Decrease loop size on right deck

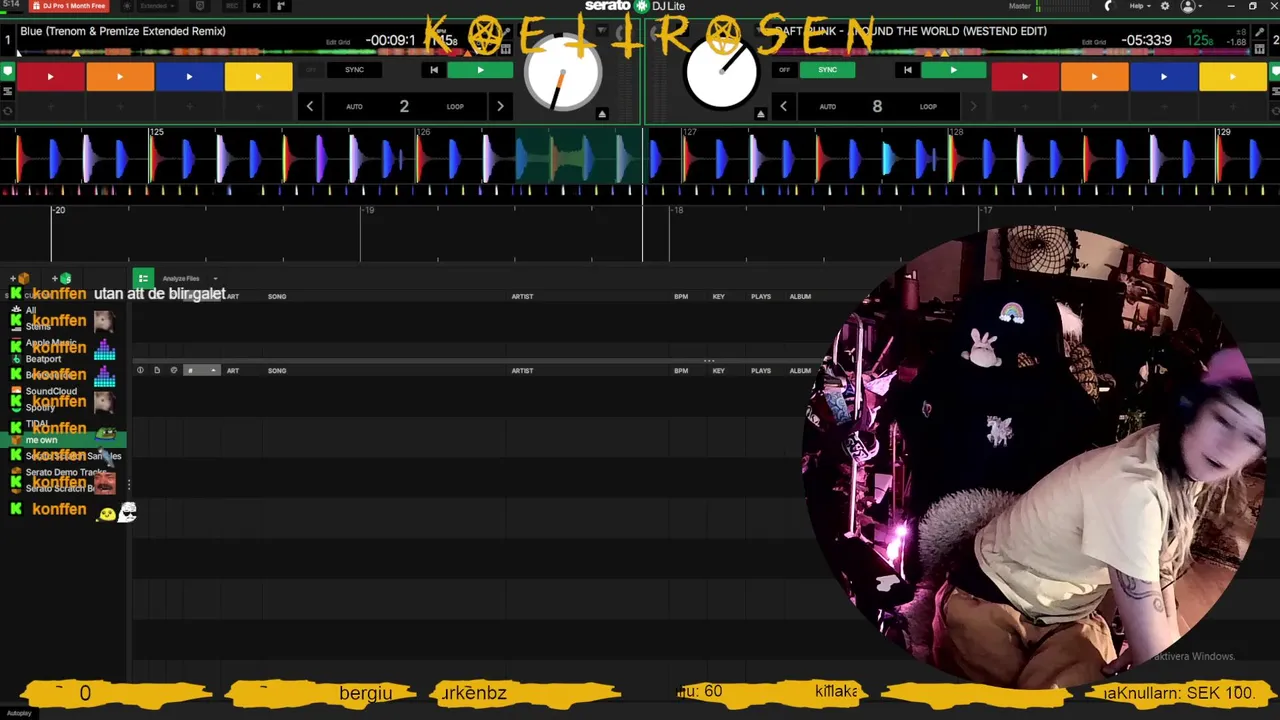point(783,106)
